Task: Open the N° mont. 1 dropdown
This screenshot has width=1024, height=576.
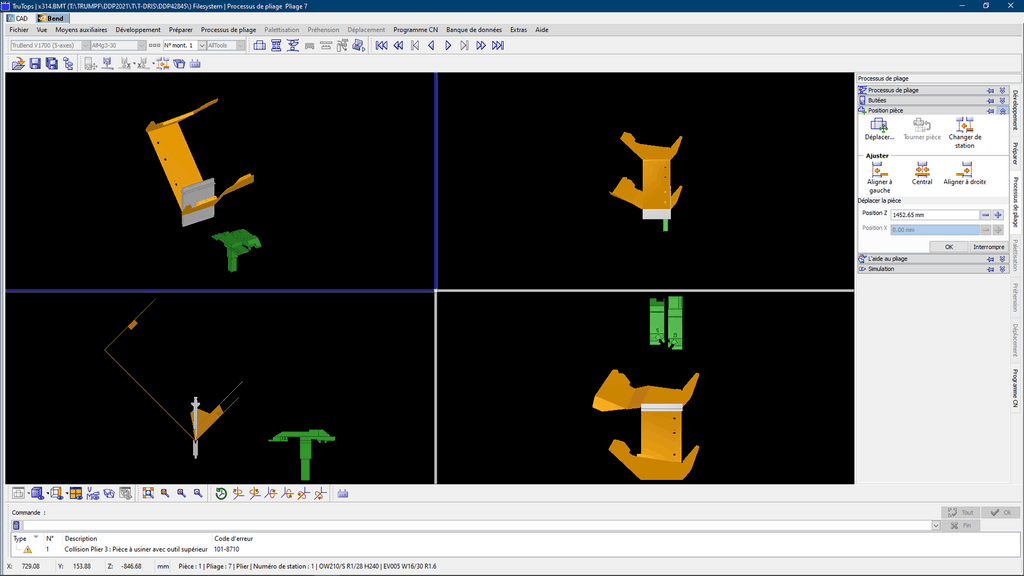Action: (x=202, y=45)
